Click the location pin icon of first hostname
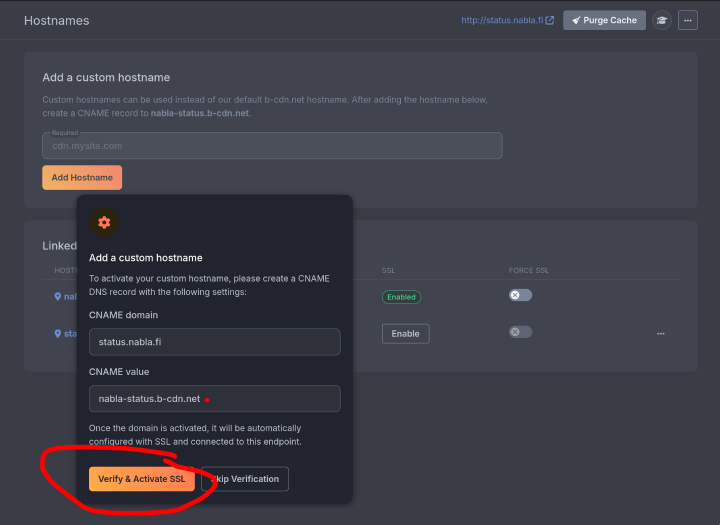The width and height of the screenshot is (720, 525). pos(58,296)
